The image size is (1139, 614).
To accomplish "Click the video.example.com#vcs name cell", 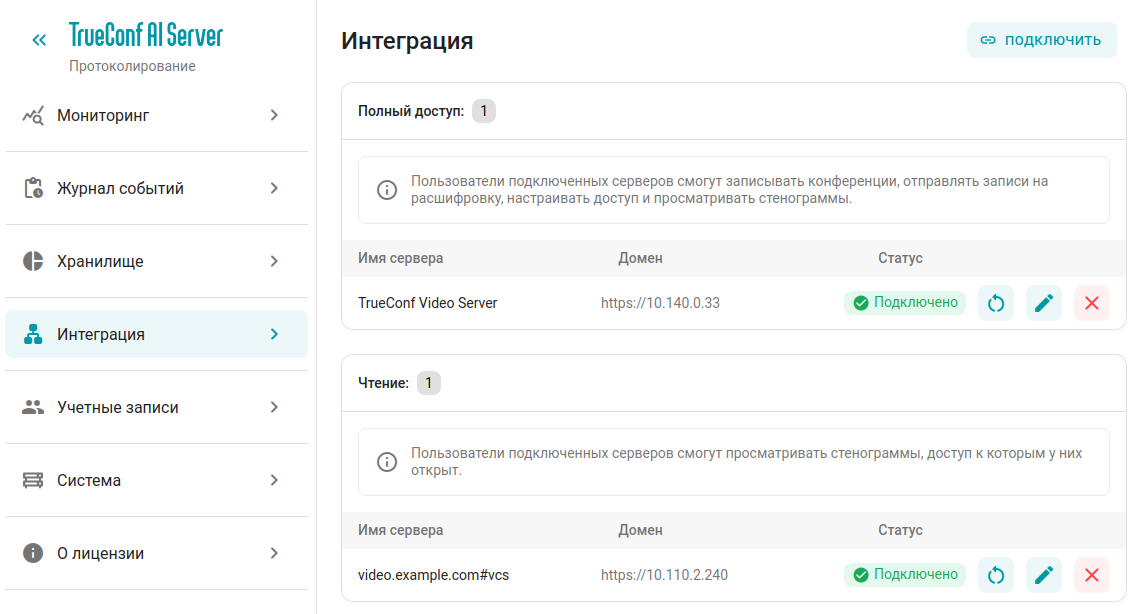I will tap(433, 575).
